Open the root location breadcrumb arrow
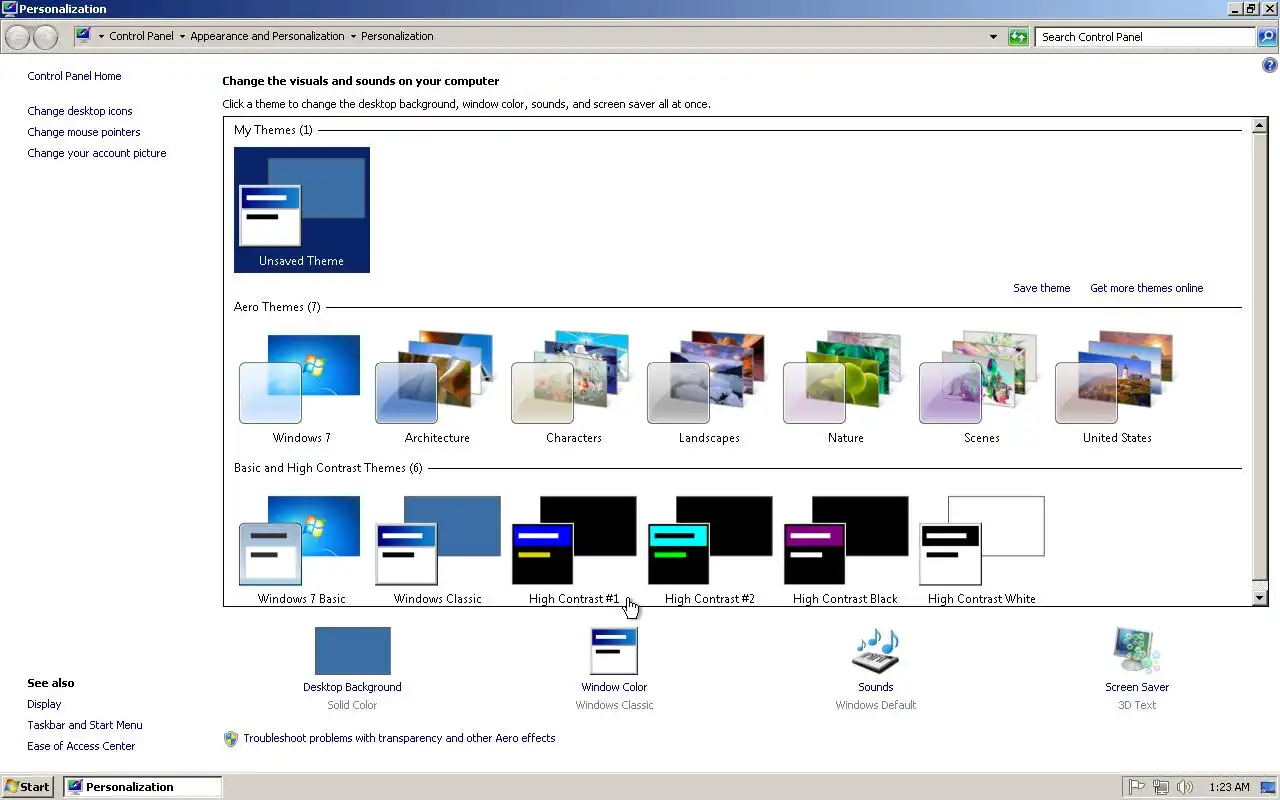The image size is (1280, 800). [101, 37]
